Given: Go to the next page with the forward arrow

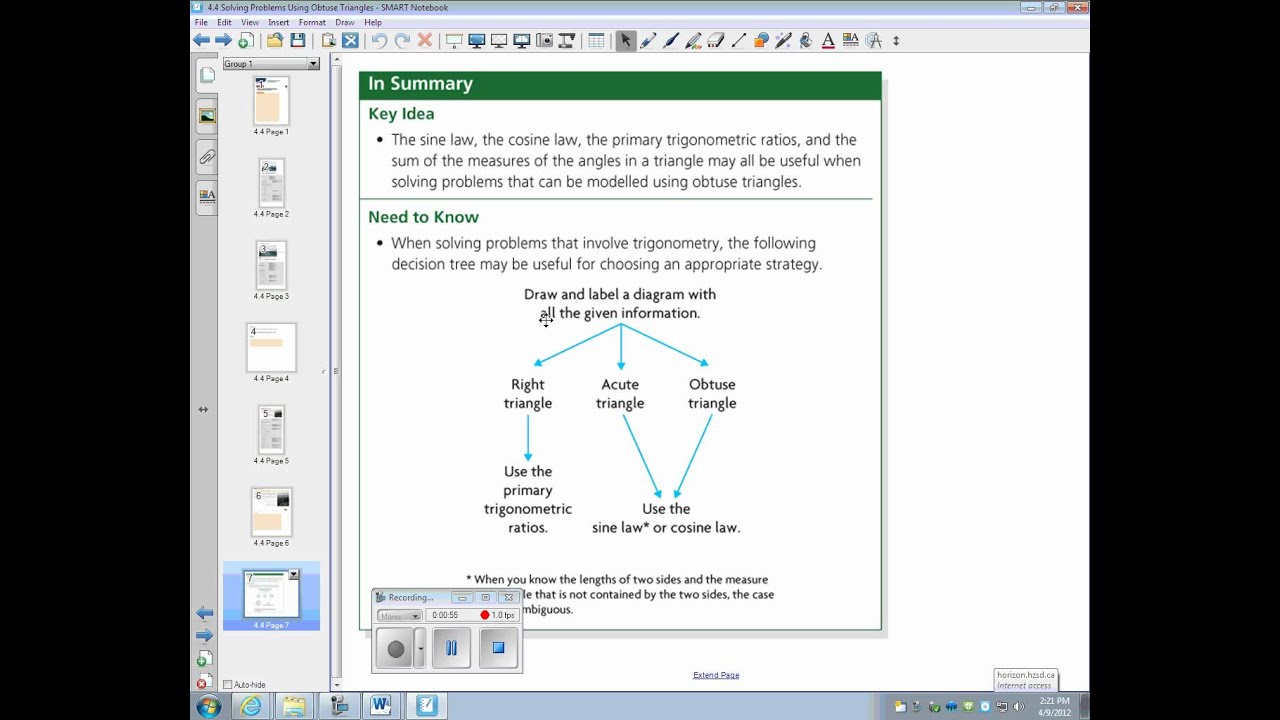Looking at the screenshot, I should pyautogui.click(x=223, y=40).
